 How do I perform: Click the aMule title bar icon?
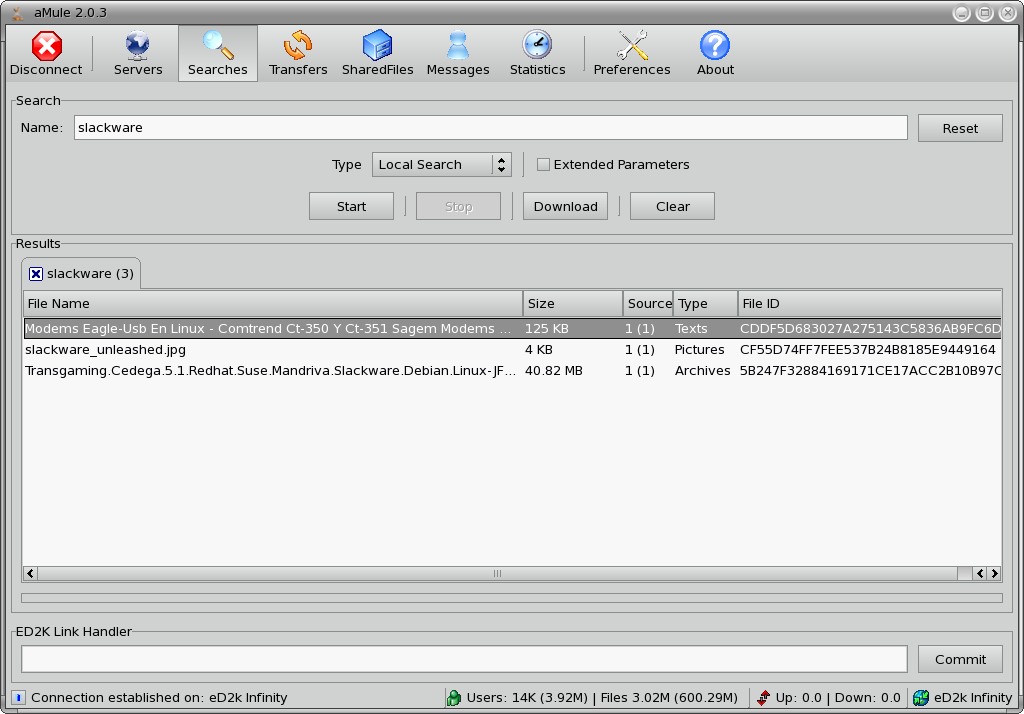[18, 12]
